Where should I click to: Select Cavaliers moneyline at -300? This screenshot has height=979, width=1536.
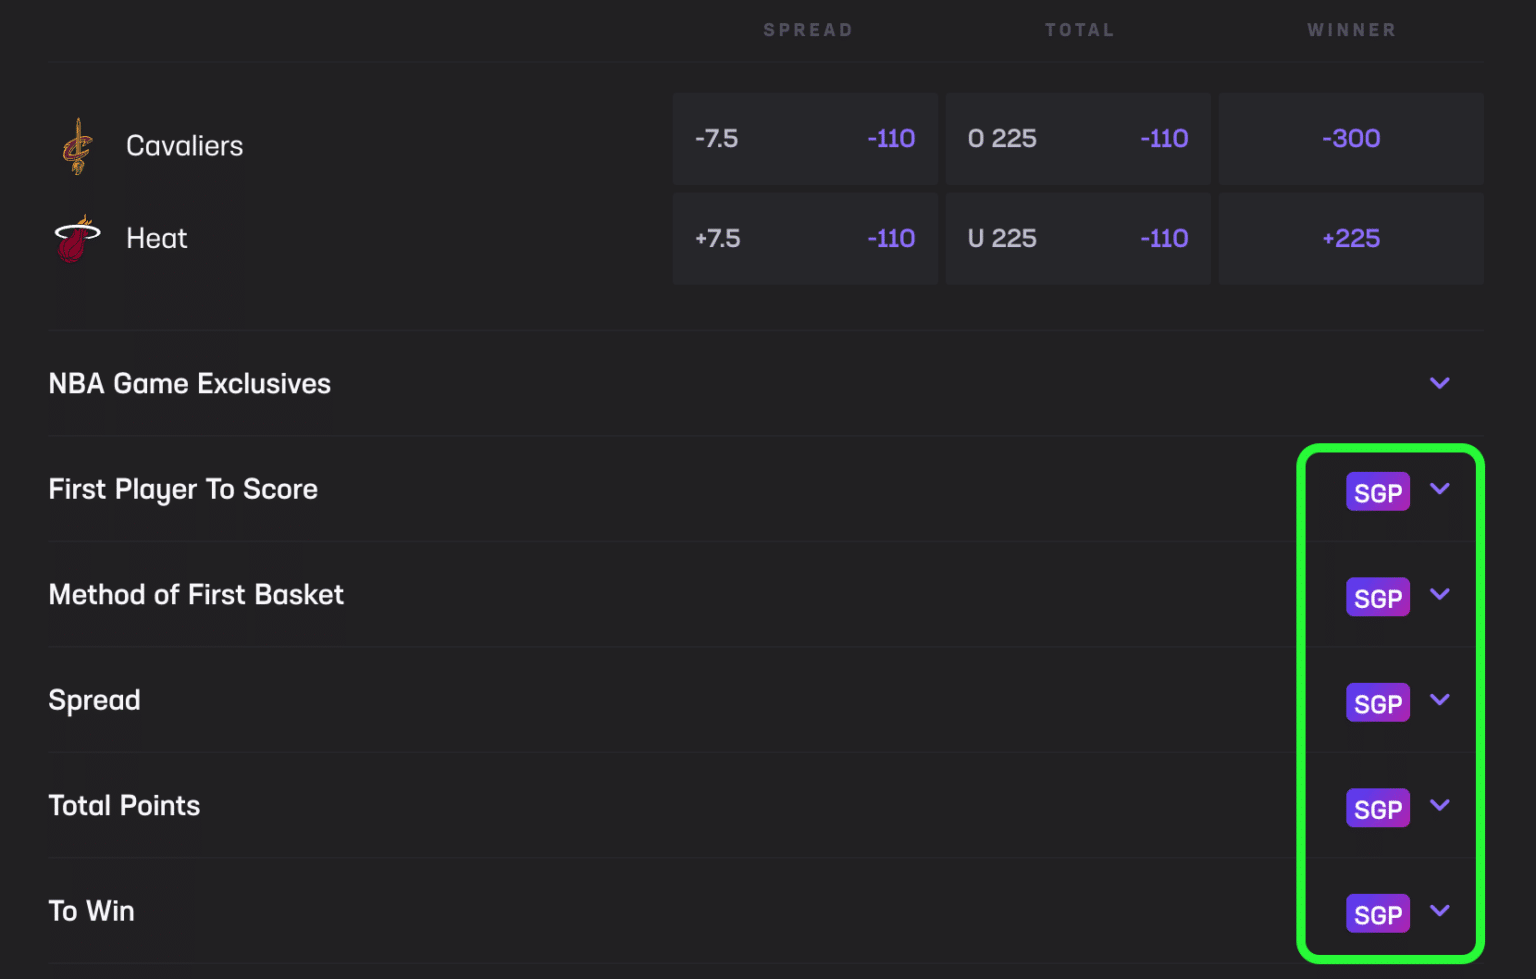[1351, 139]
